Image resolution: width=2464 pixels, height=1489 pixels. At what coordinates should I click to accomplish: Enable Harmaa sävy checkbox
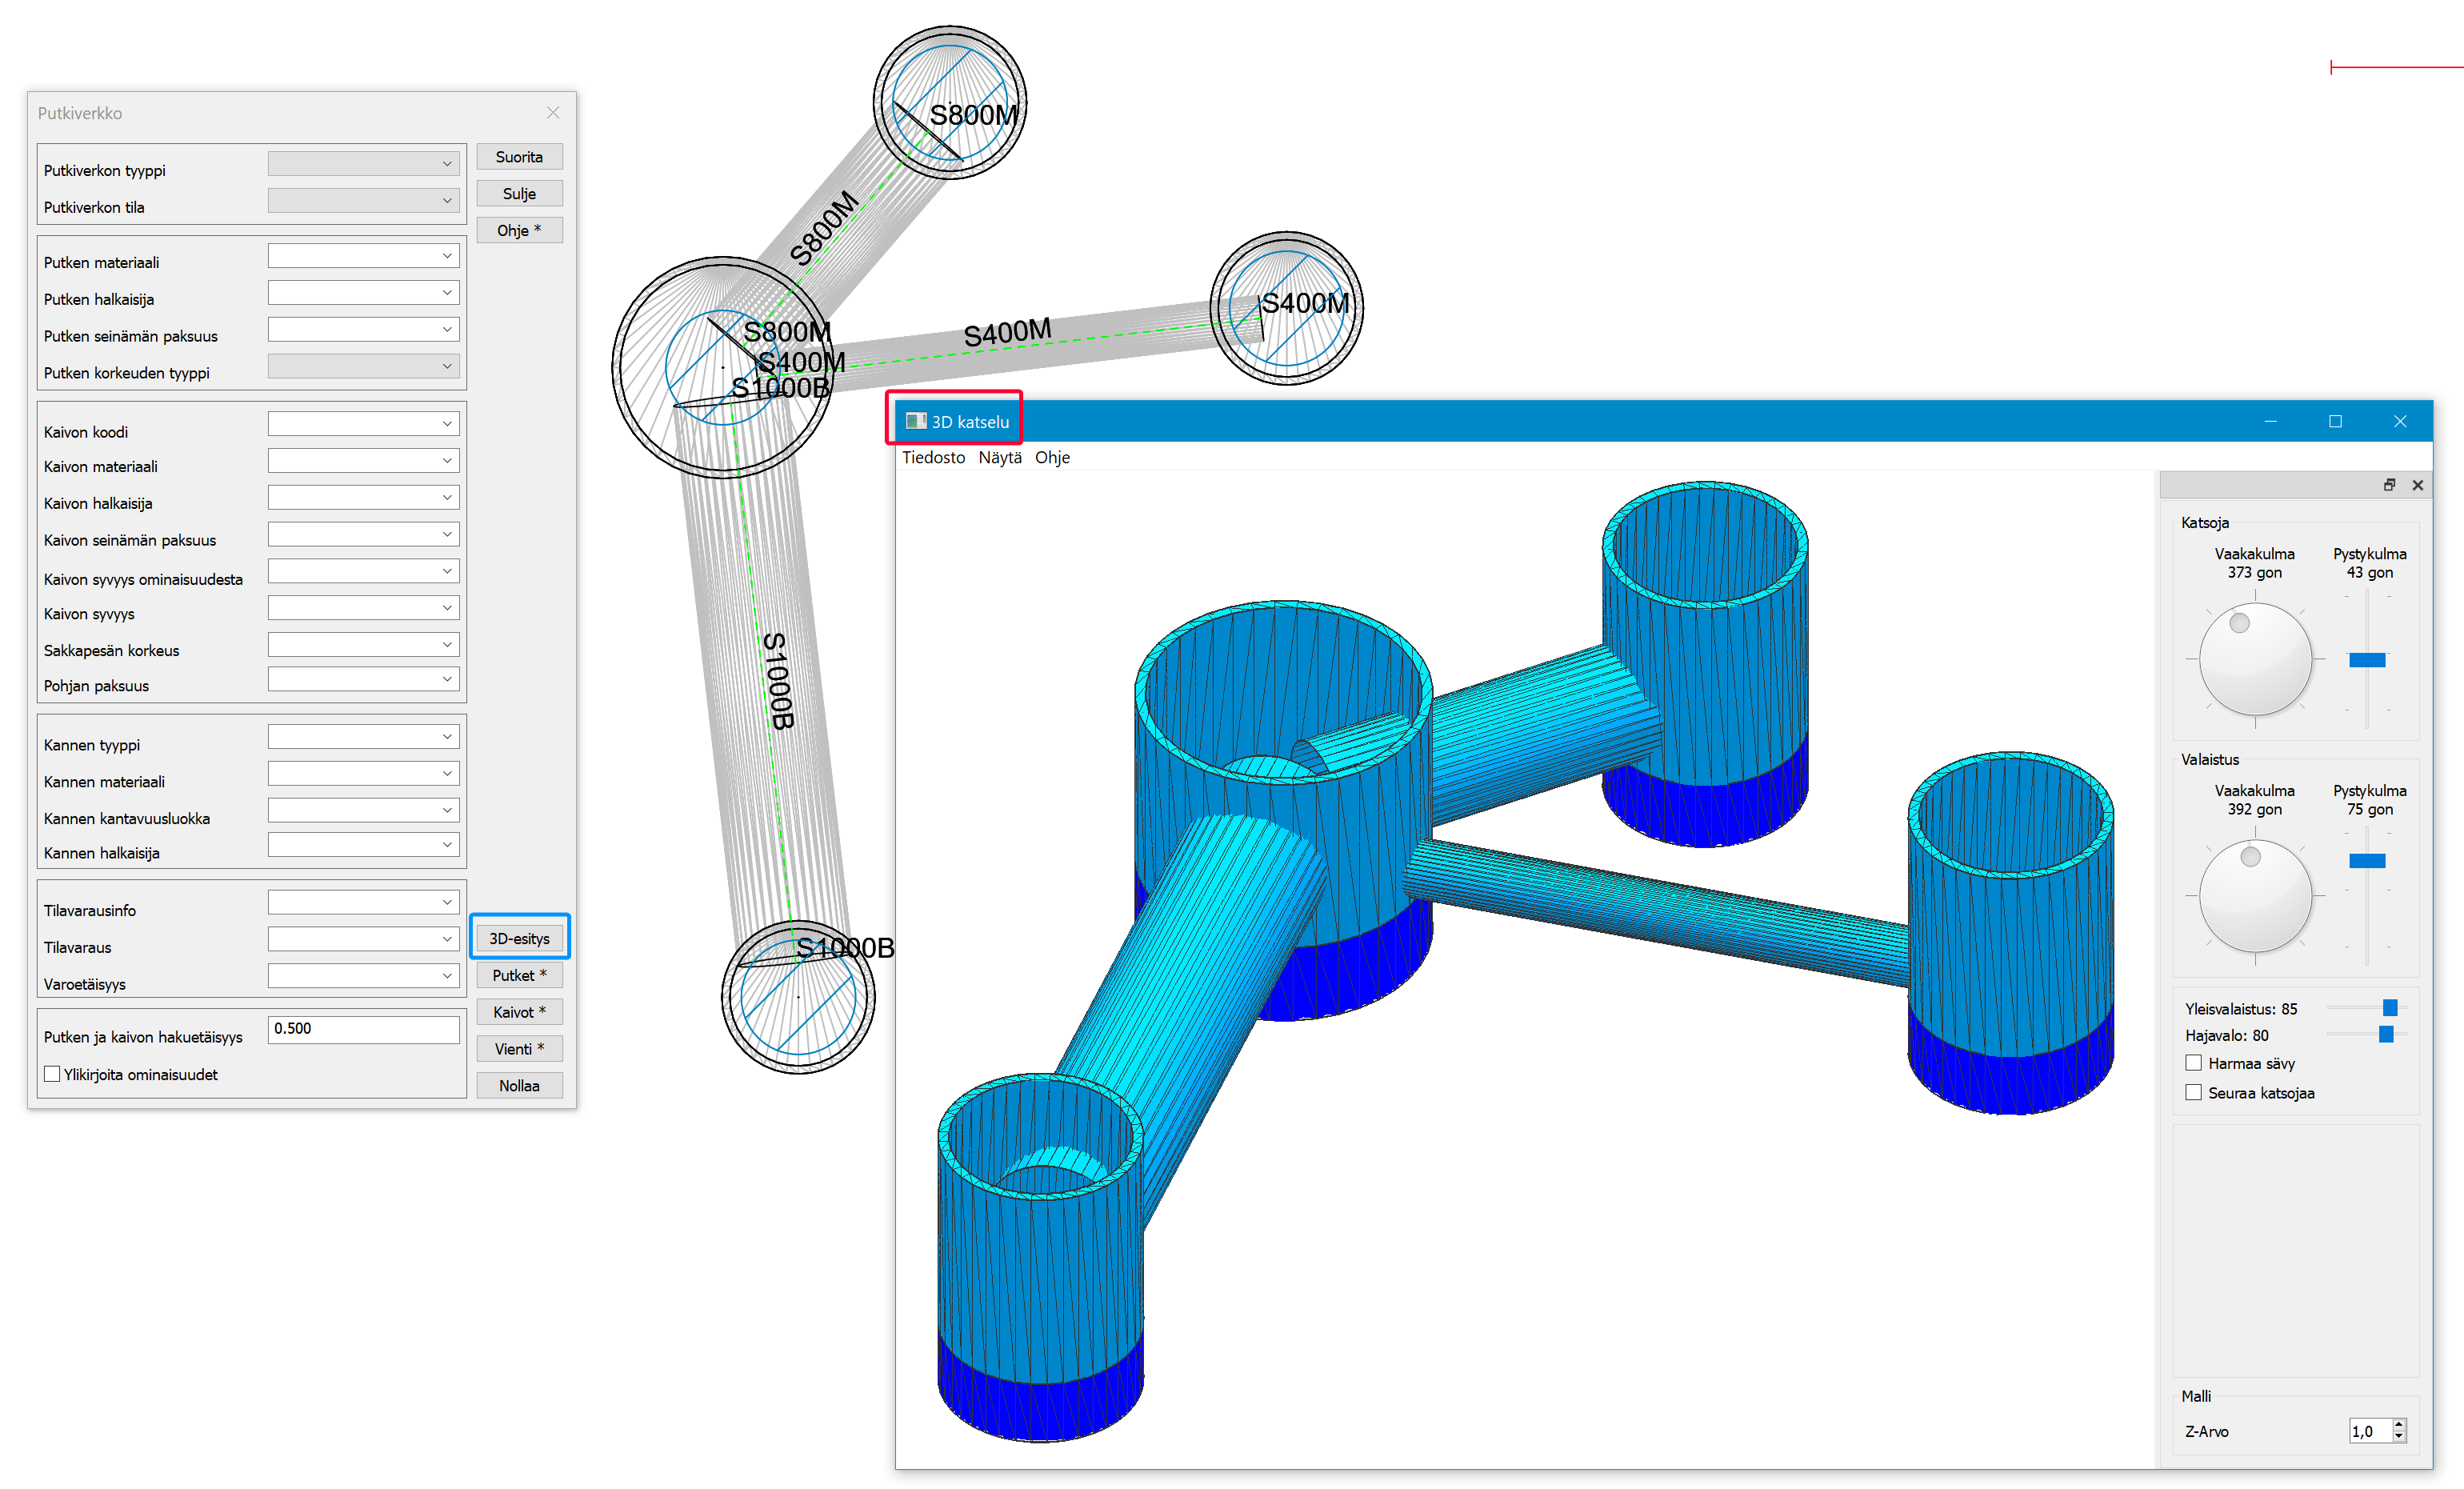click(x=2193, y=1063)
